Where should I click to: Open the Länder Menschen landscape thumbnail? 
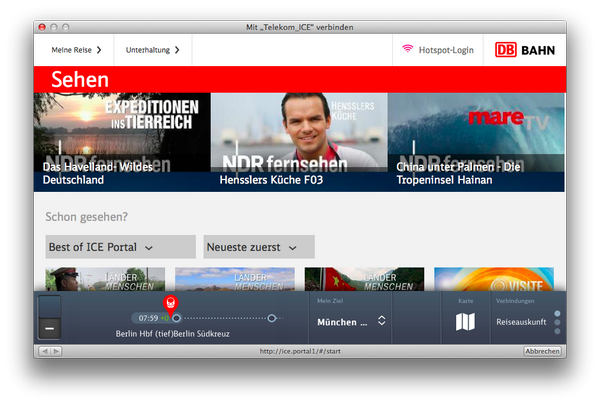point(235,279)
